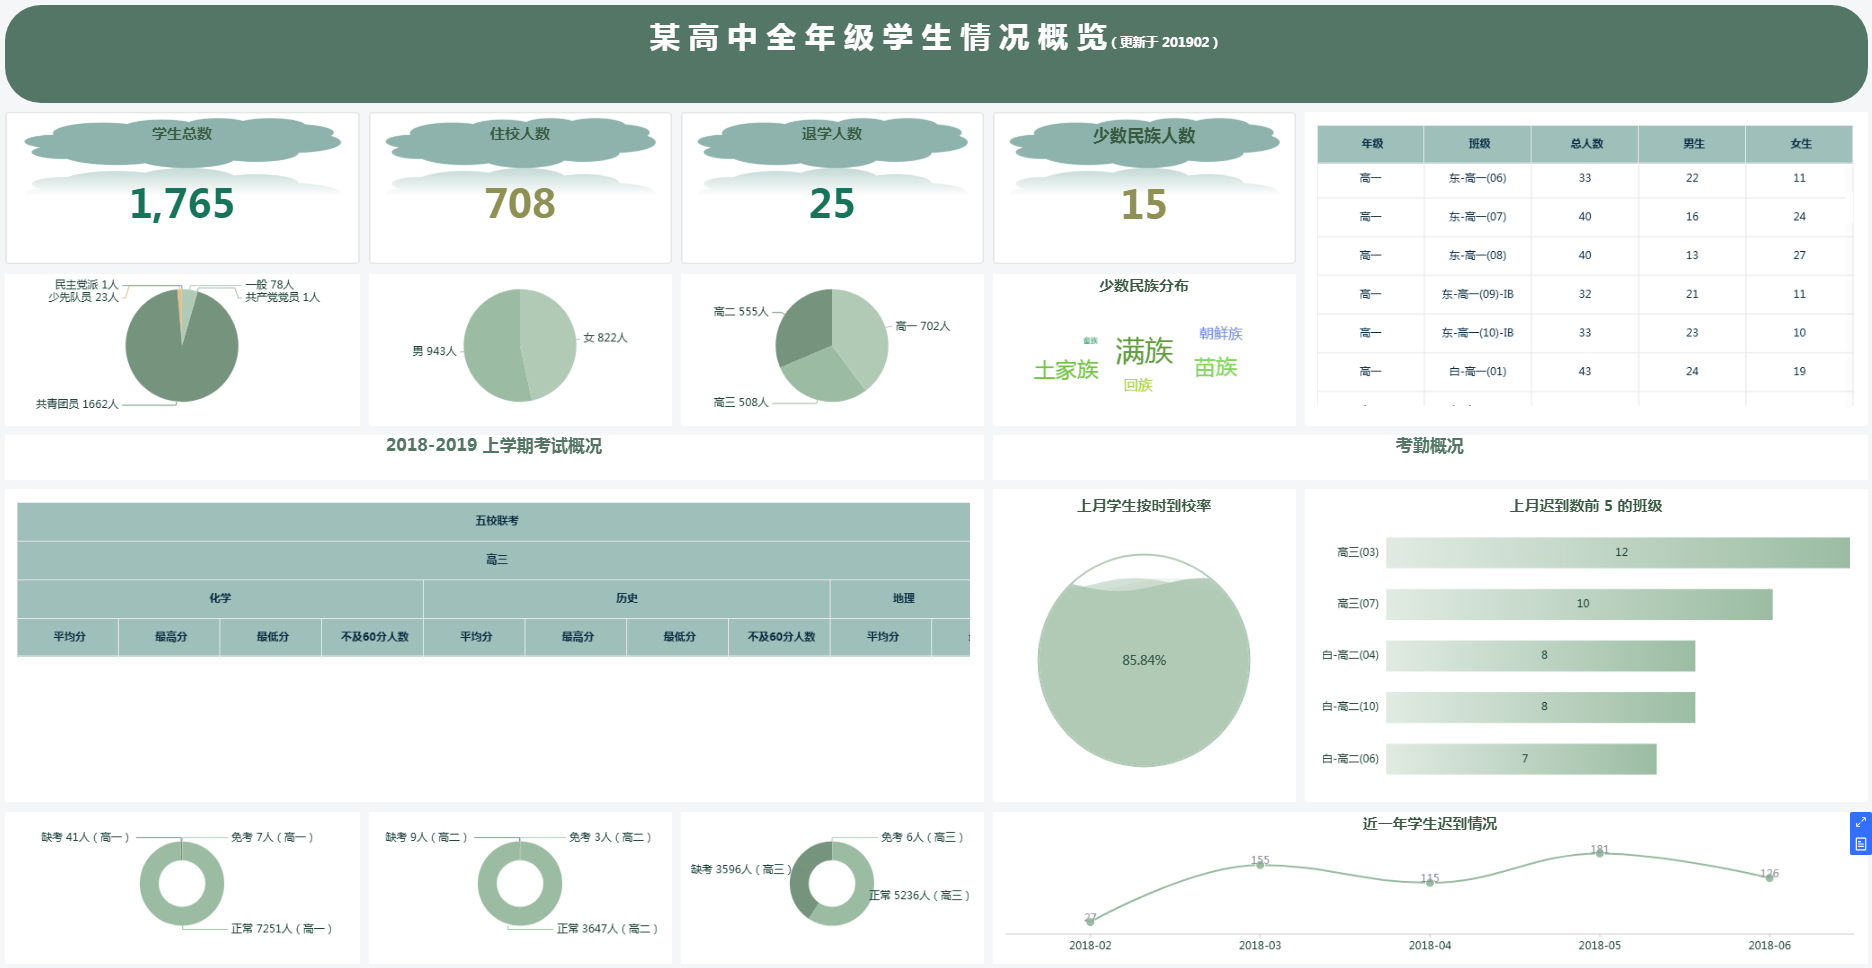Image resolution: width=1872 pixels, height=968 pixels.
Task: Select the 白-高二(06) bar showing 7
Action: (1521, 759)
